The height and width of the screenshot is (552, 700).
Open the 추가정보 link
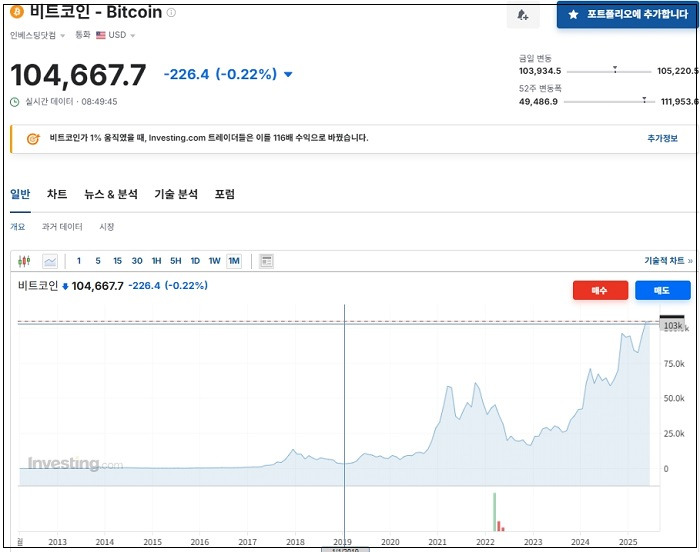click(662, 138)
